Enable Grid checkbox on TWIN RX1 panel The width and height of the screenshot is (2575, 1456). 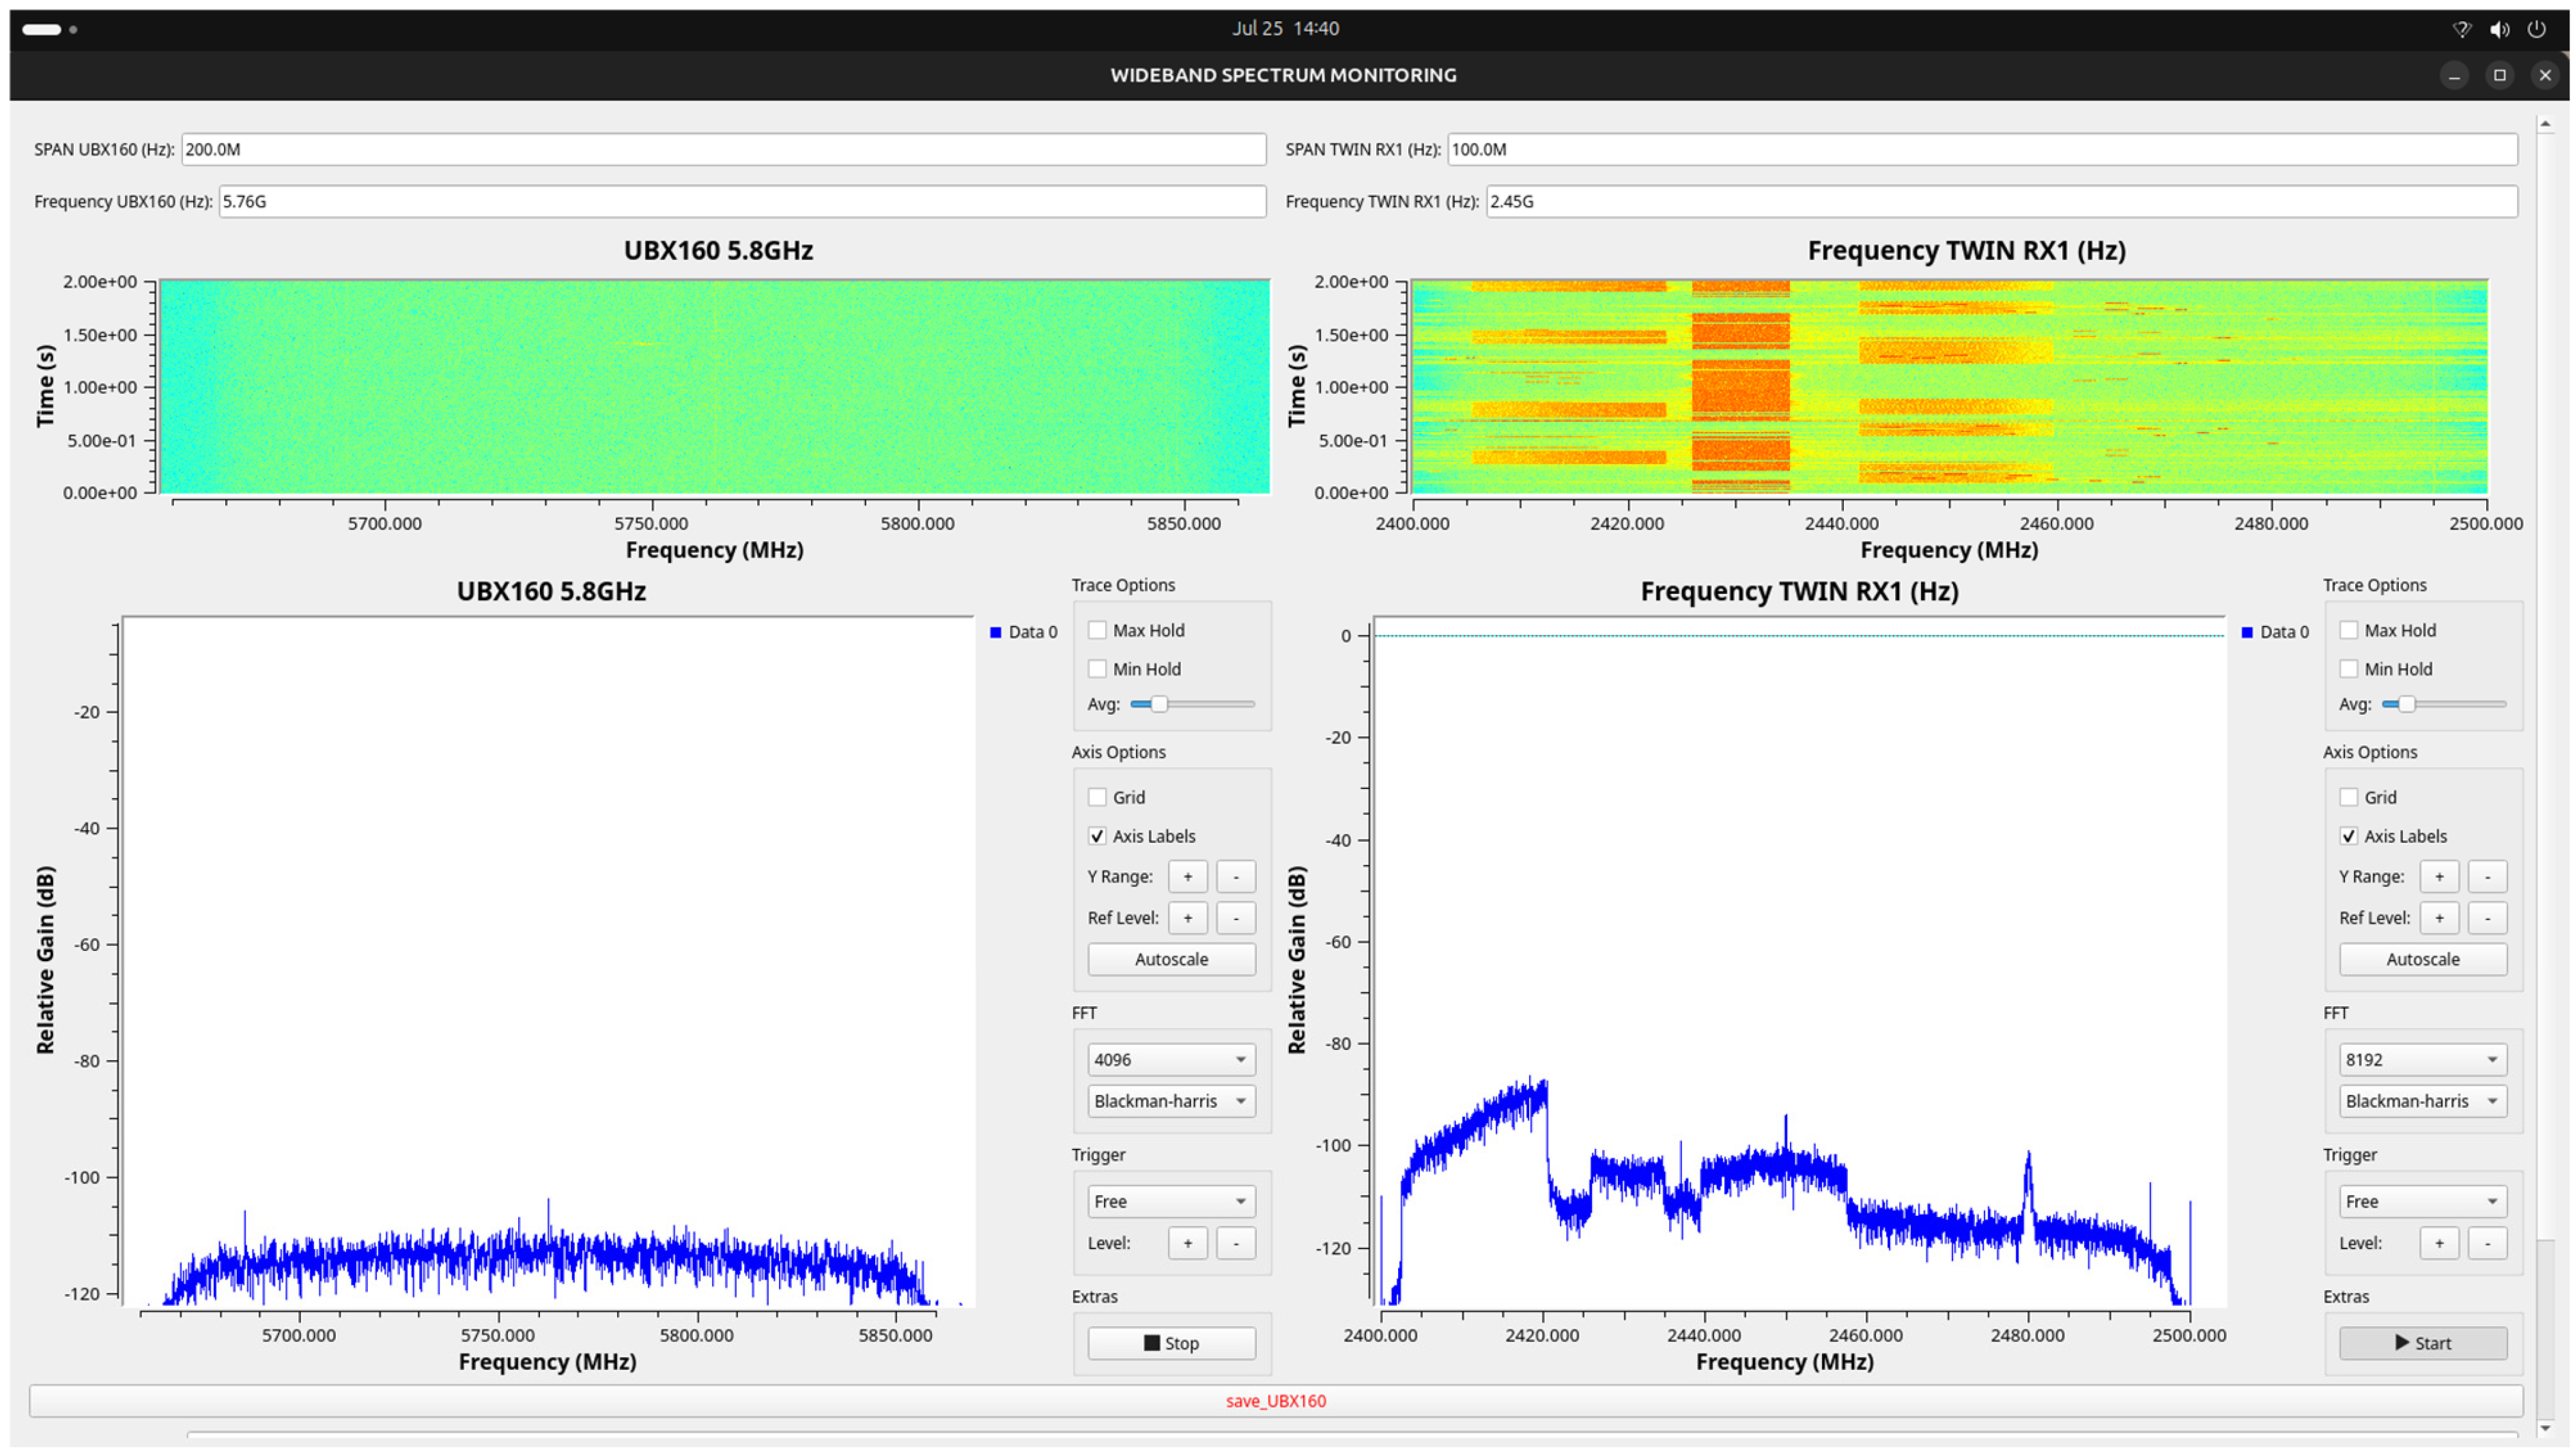(2349, 797)
